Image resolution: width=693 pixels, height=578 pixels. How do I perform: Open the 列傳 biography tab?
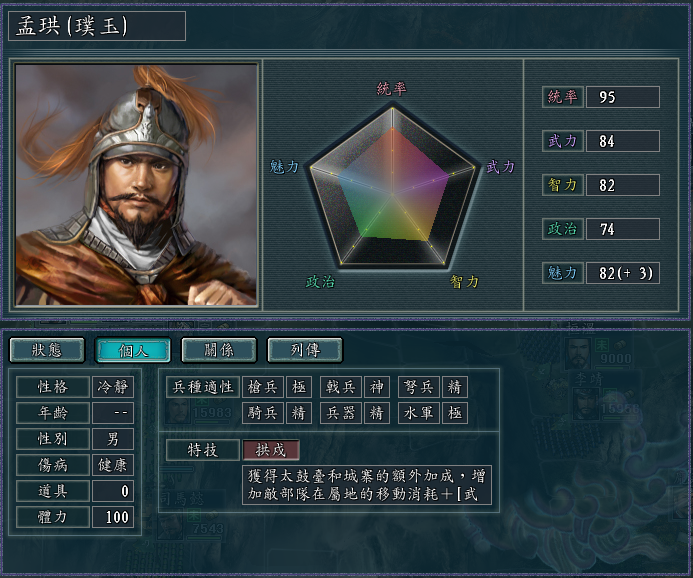coord(305,349)
